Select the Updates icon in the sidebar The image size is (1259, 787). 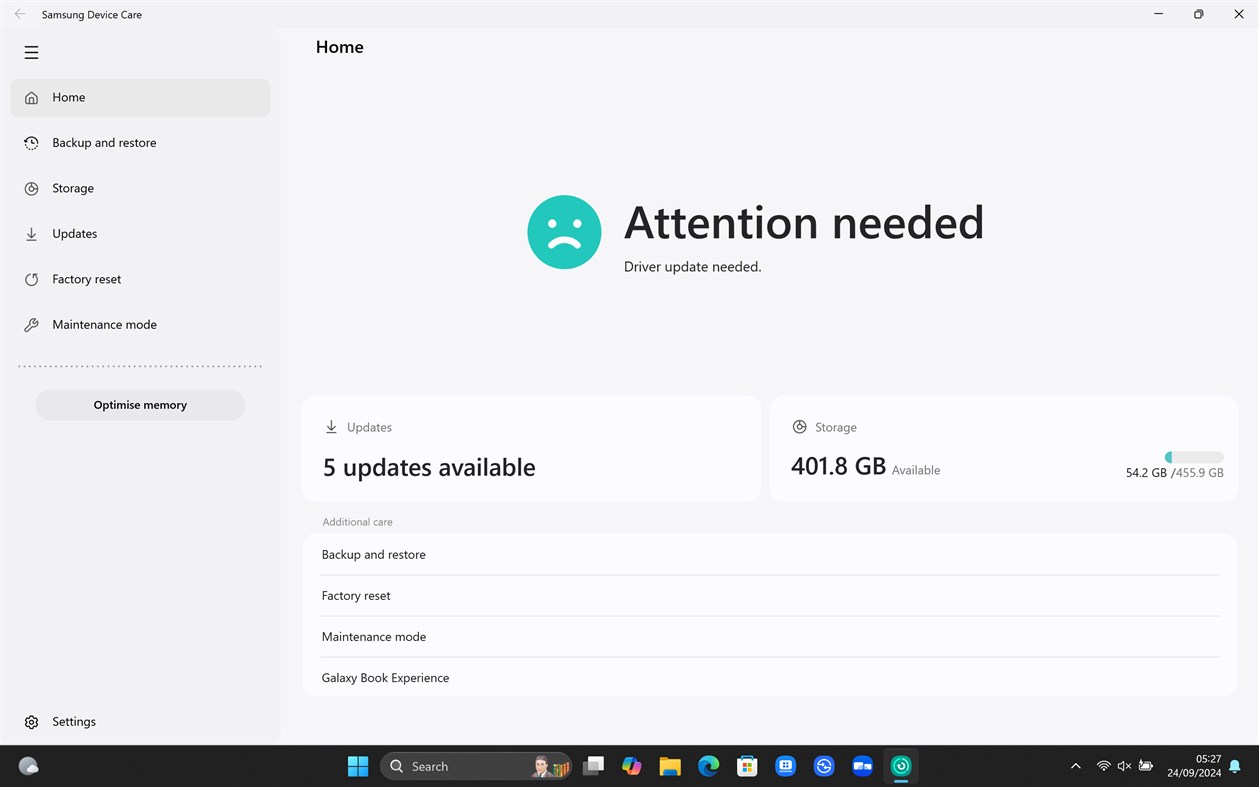tap(31, 233)
